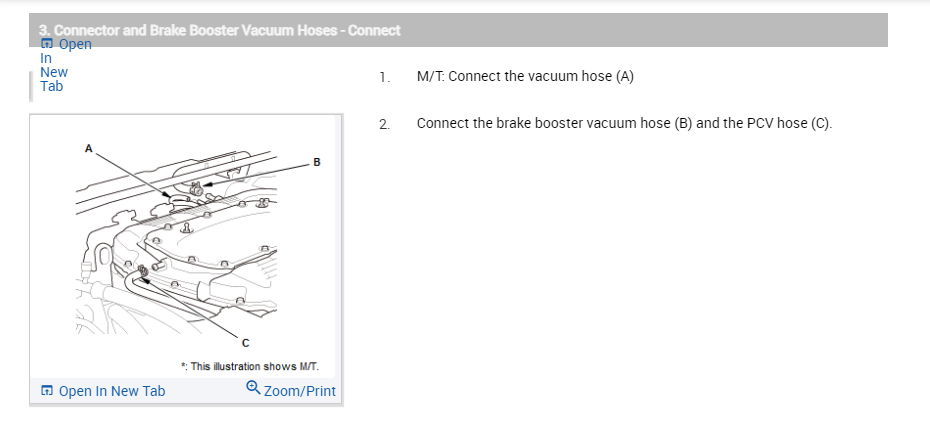930x426 pixels.
Task: Click the open-in-new-tab icon under the header
Action: point(47,44)
